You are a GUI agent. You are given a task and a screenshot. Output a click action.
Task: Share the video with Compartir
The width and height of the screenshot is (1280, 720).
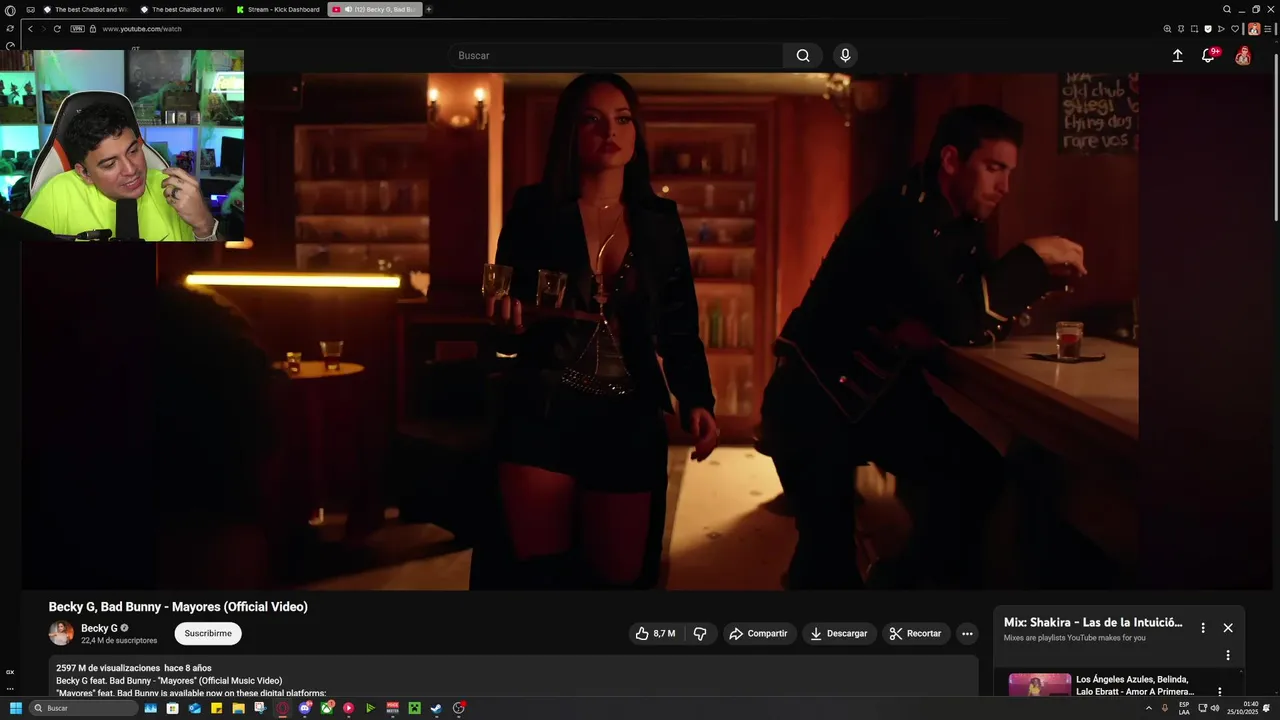pyautogui.click(x=758, y=633)
